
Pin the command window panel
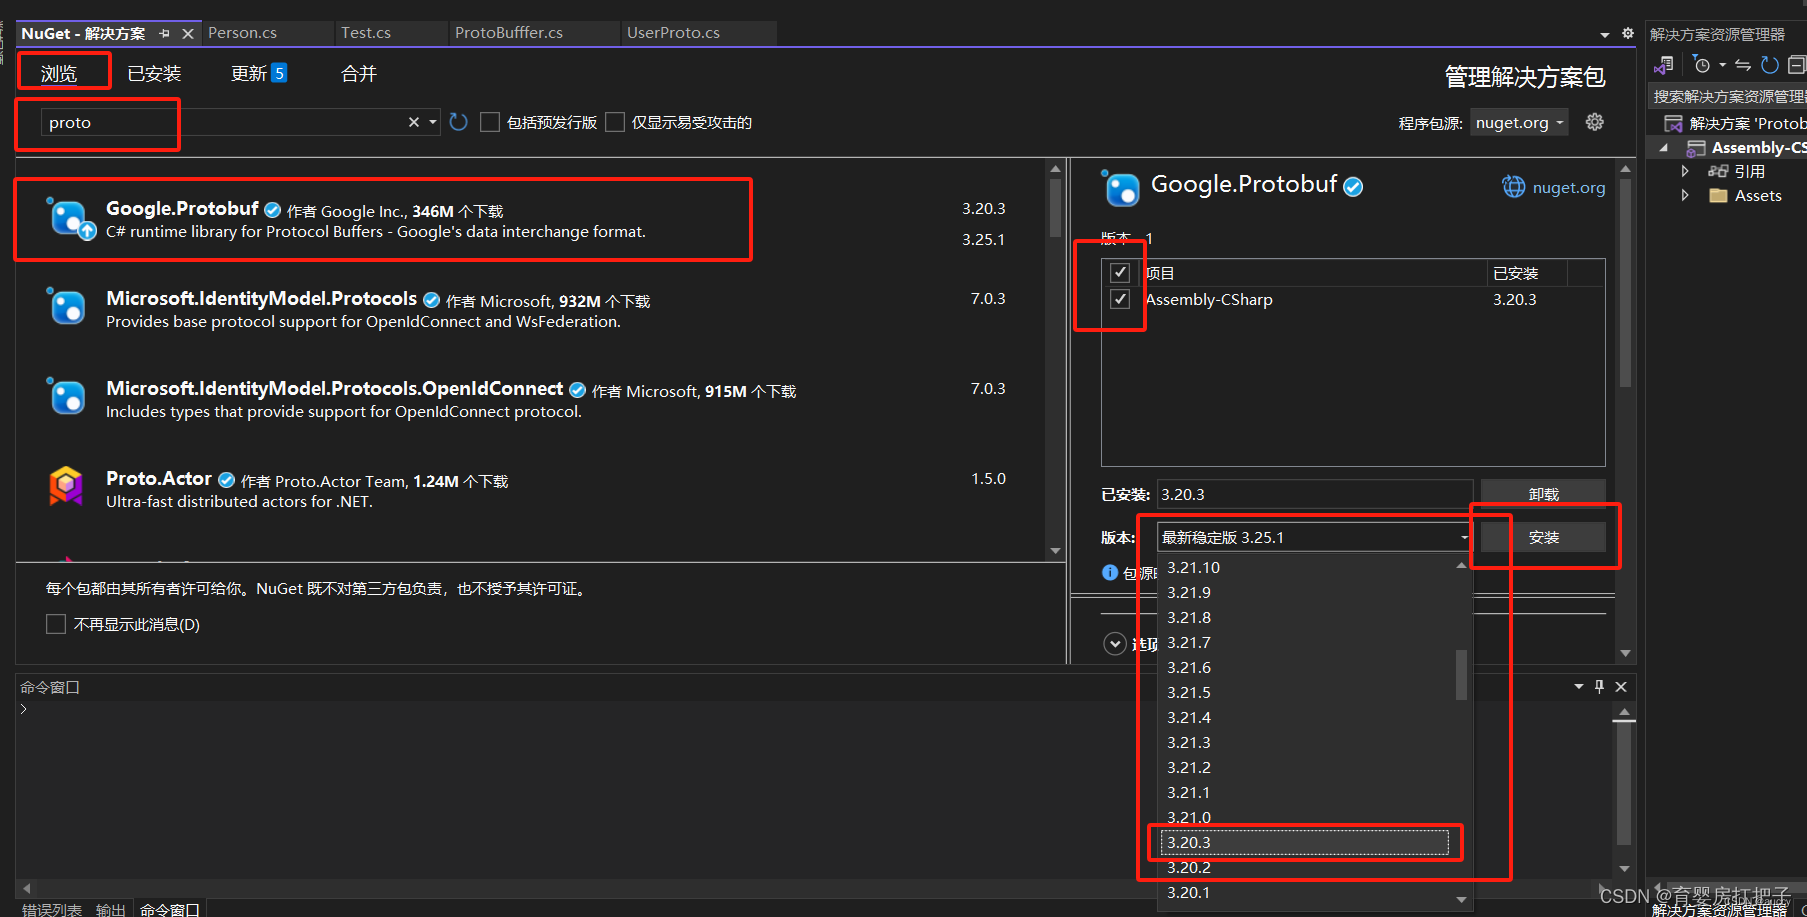(x=1599, y=686)
